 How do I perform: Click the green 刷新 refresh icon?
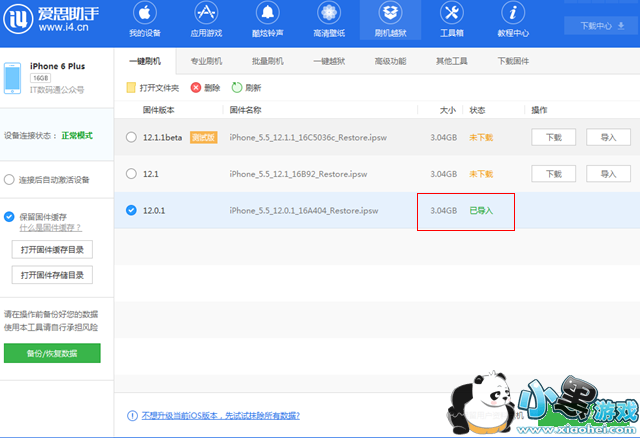click(237, 88)
